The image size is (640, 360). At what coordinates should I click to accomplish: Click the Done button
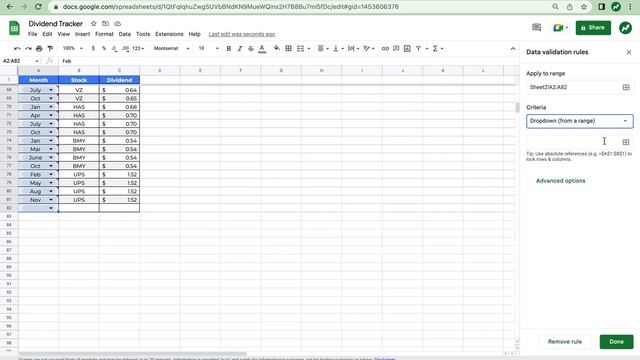(x=616, y=342)
